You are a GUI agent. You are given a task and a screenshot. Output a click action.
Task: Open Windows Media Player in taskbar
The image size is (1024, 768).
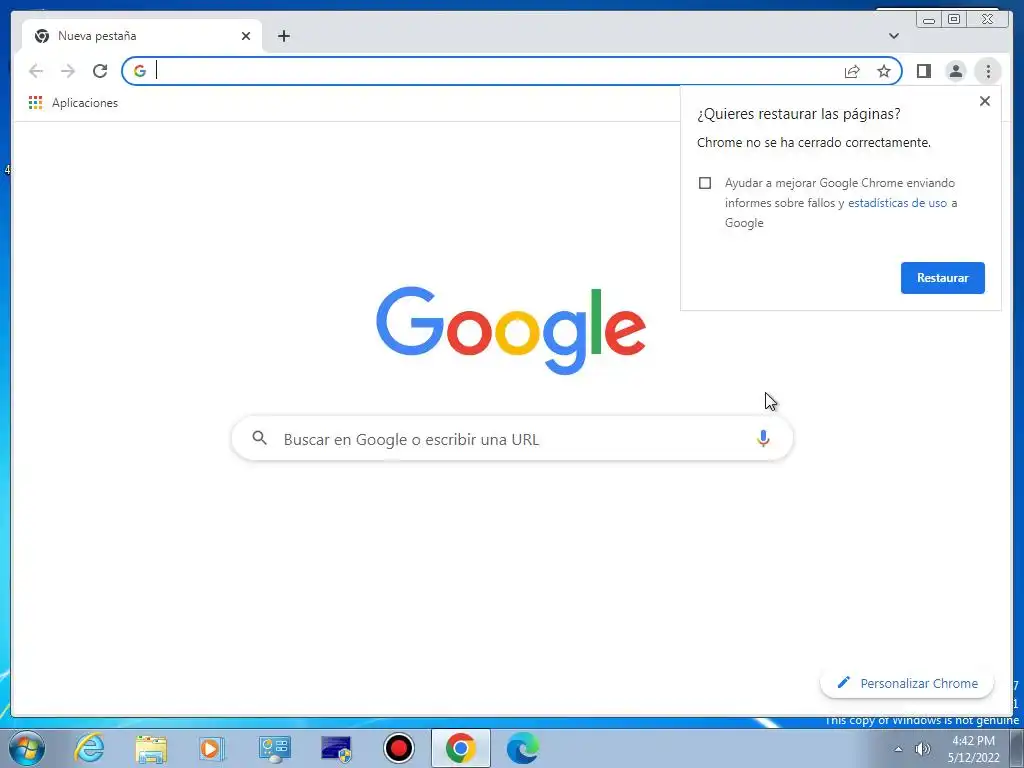coord(212,748)
